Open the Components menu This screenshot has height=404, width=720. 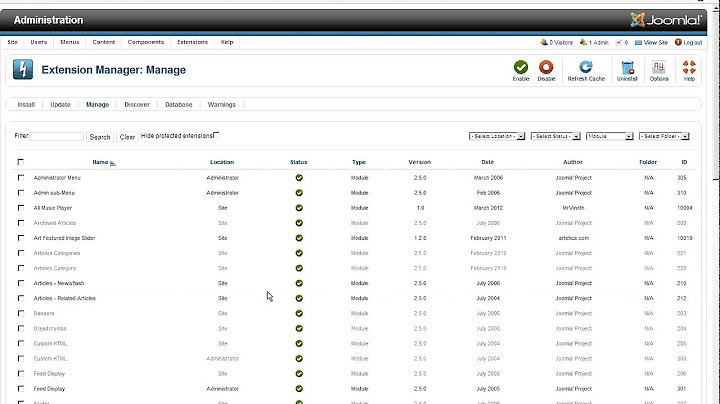point(146,42)
